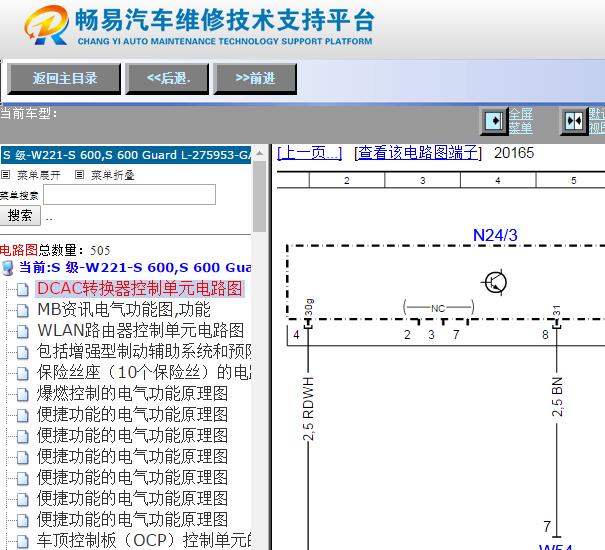Viewport: 605px width, 550px height.
Task: Click 菜单展开 text to expand menu
Action: pos(39,176)
